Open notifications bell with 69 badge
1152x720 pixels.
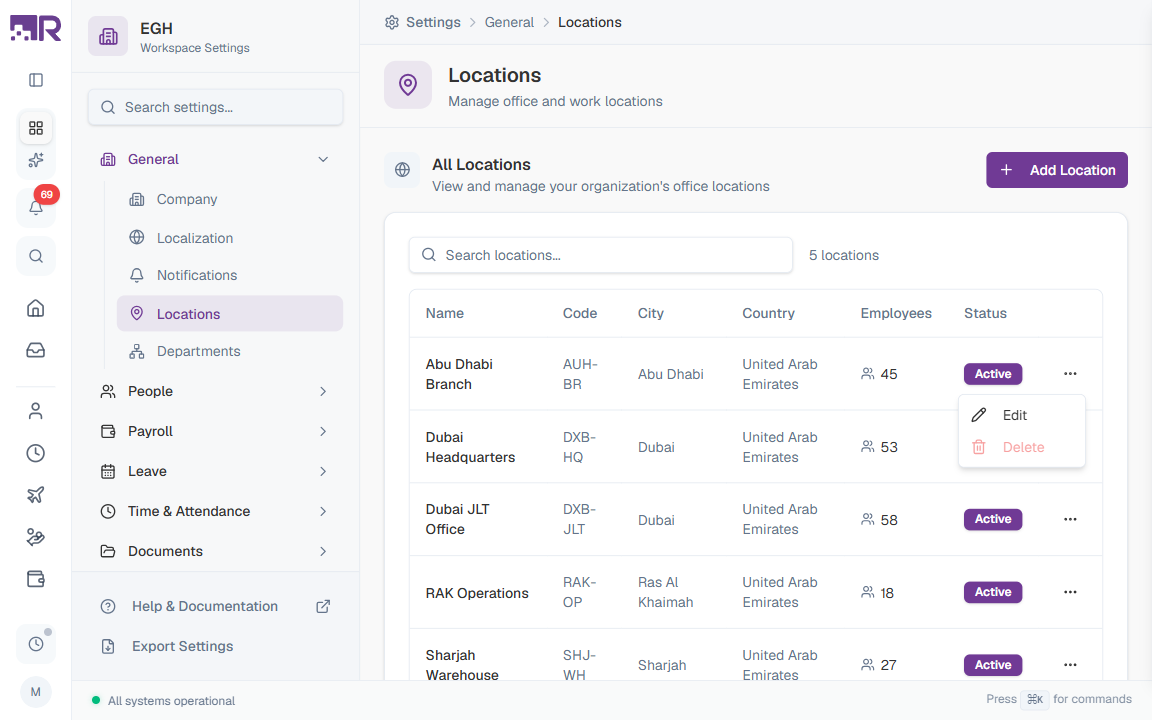pos(35,207)
